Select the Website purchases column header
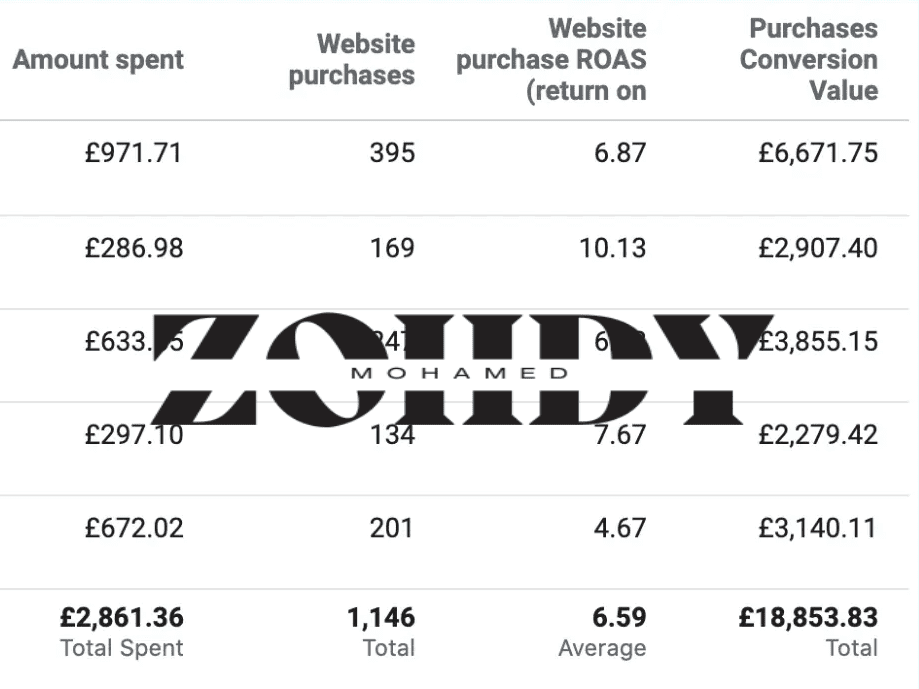919x689 pixels. [x=352, y=60]
